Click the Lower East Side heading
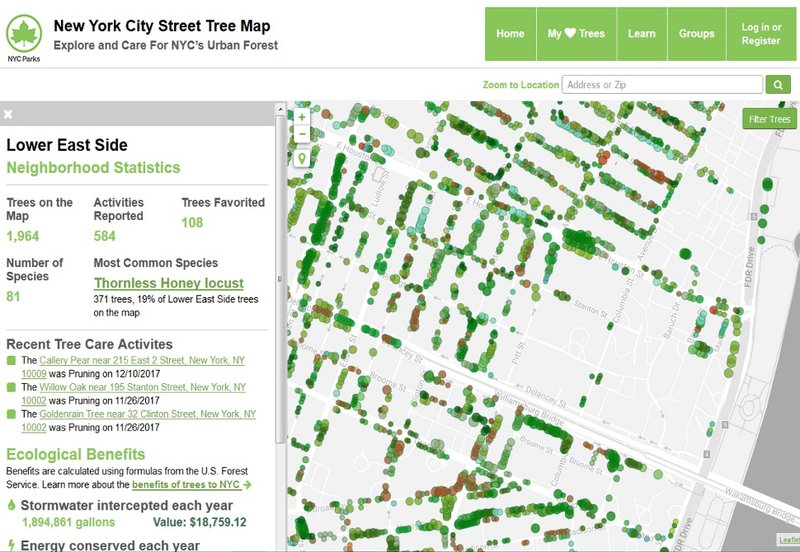 click(x=67, y=145)
